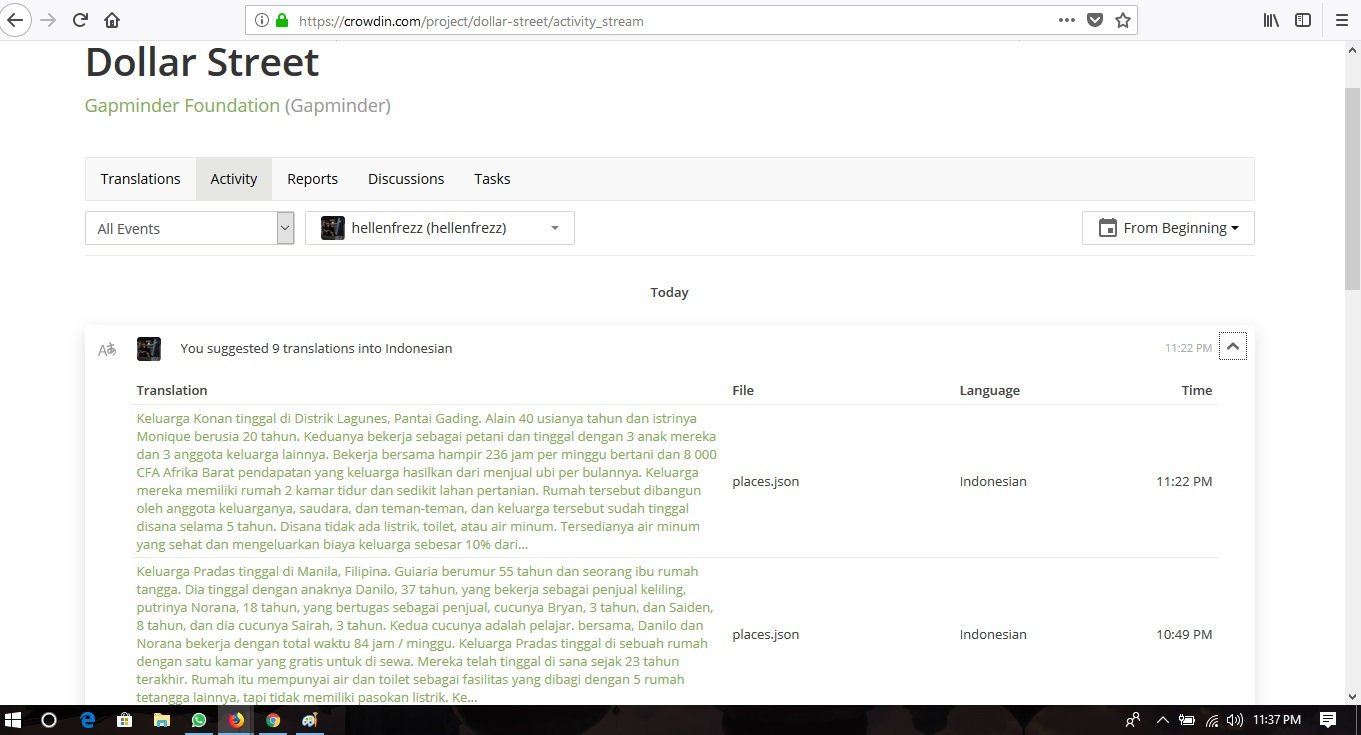Viewport: 1361px width, 735px height.
Task: Open the Discussions tab
Action: click(x=406, y=179)
